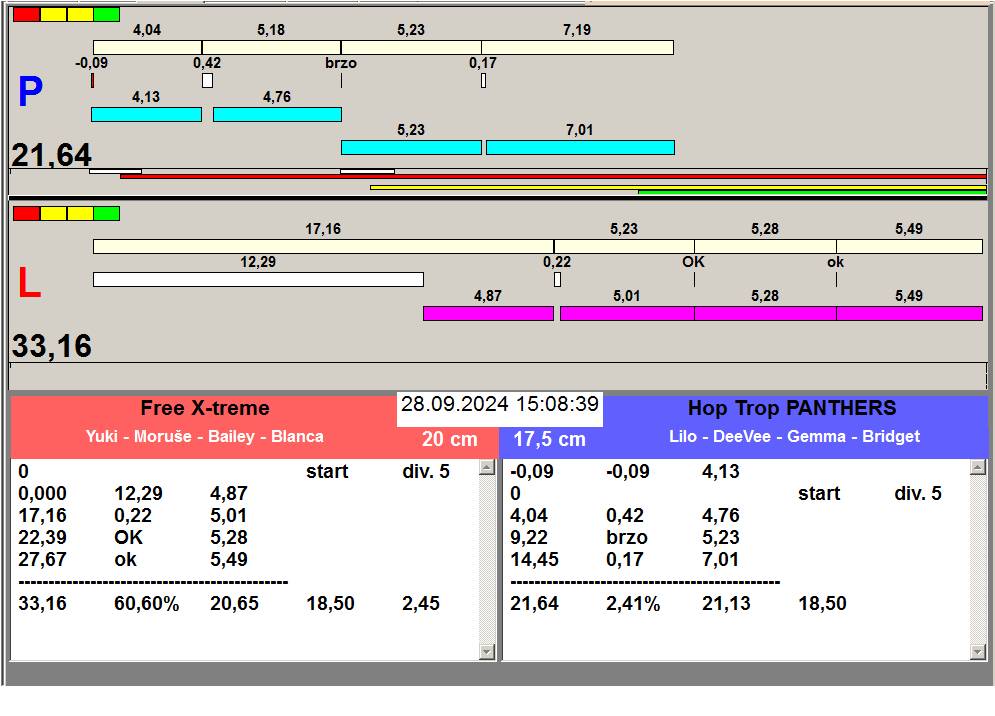Click the large 33,16 total time for lane L

[x=52, y=347]
